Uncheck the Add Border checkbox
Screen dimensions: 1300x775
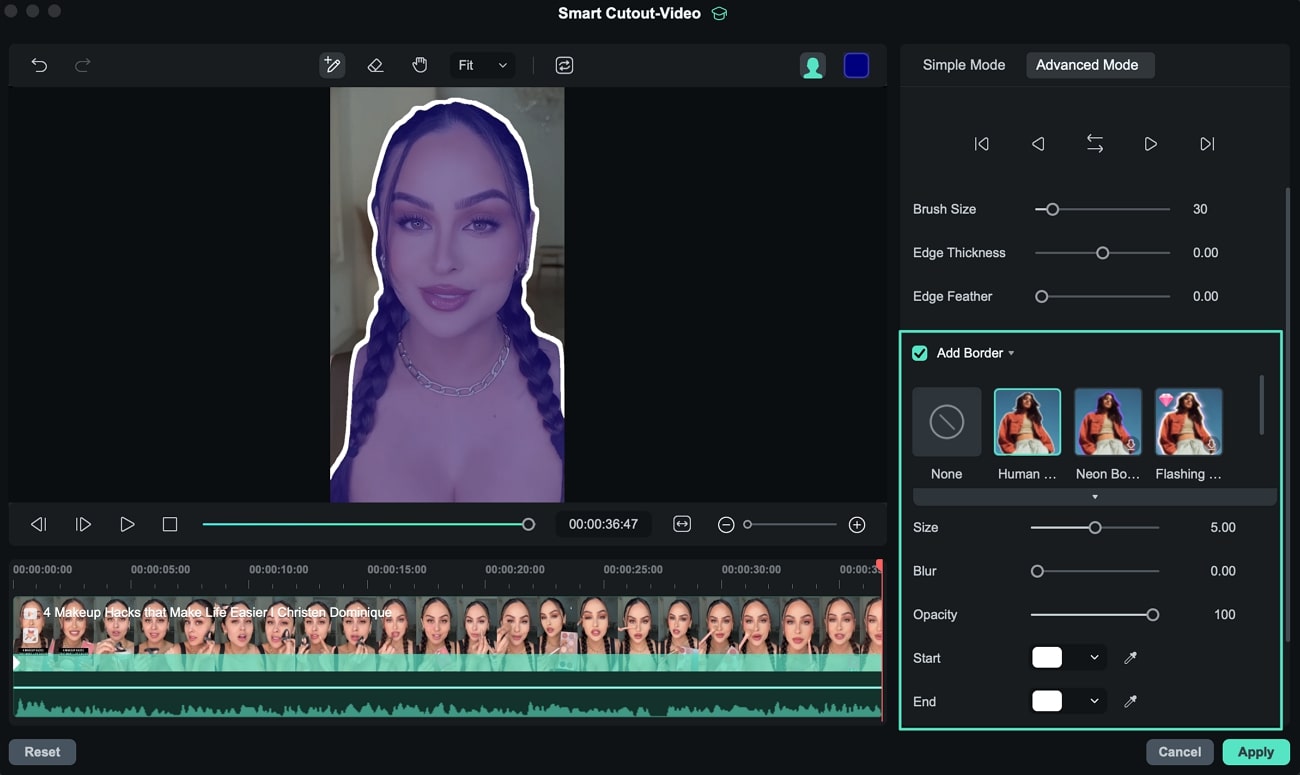point(920,353)
